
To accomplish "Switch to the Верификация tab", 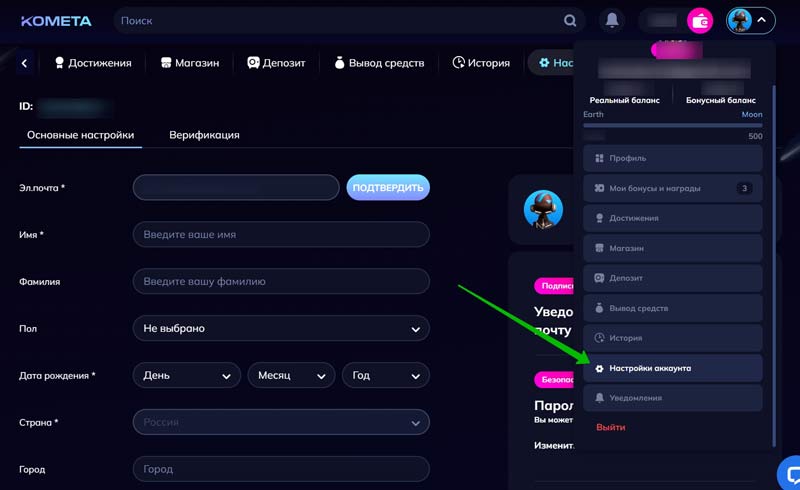I will point(204,135).
